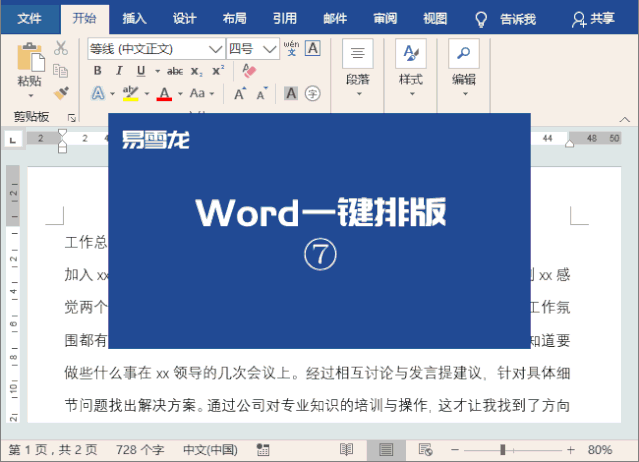Open clipboard pane launcher arrow
Screen dimensions: 639x462
72,118
